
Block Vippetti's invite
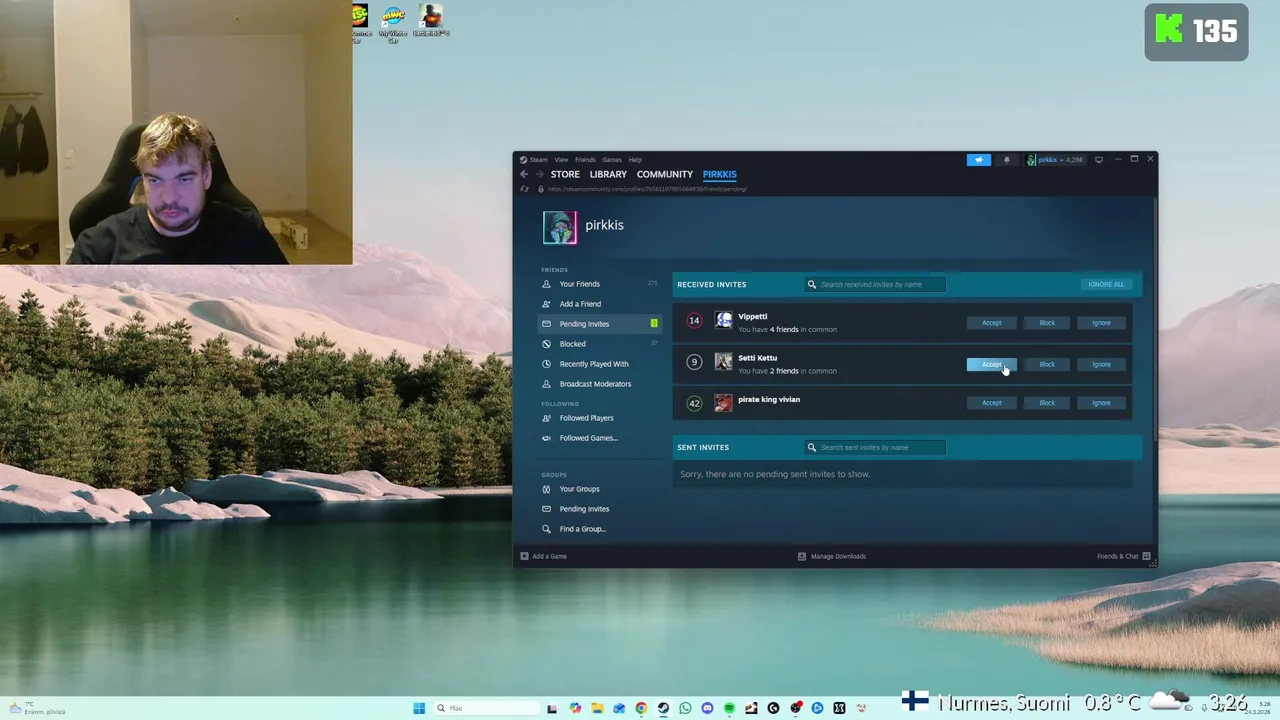point(1047,323)
